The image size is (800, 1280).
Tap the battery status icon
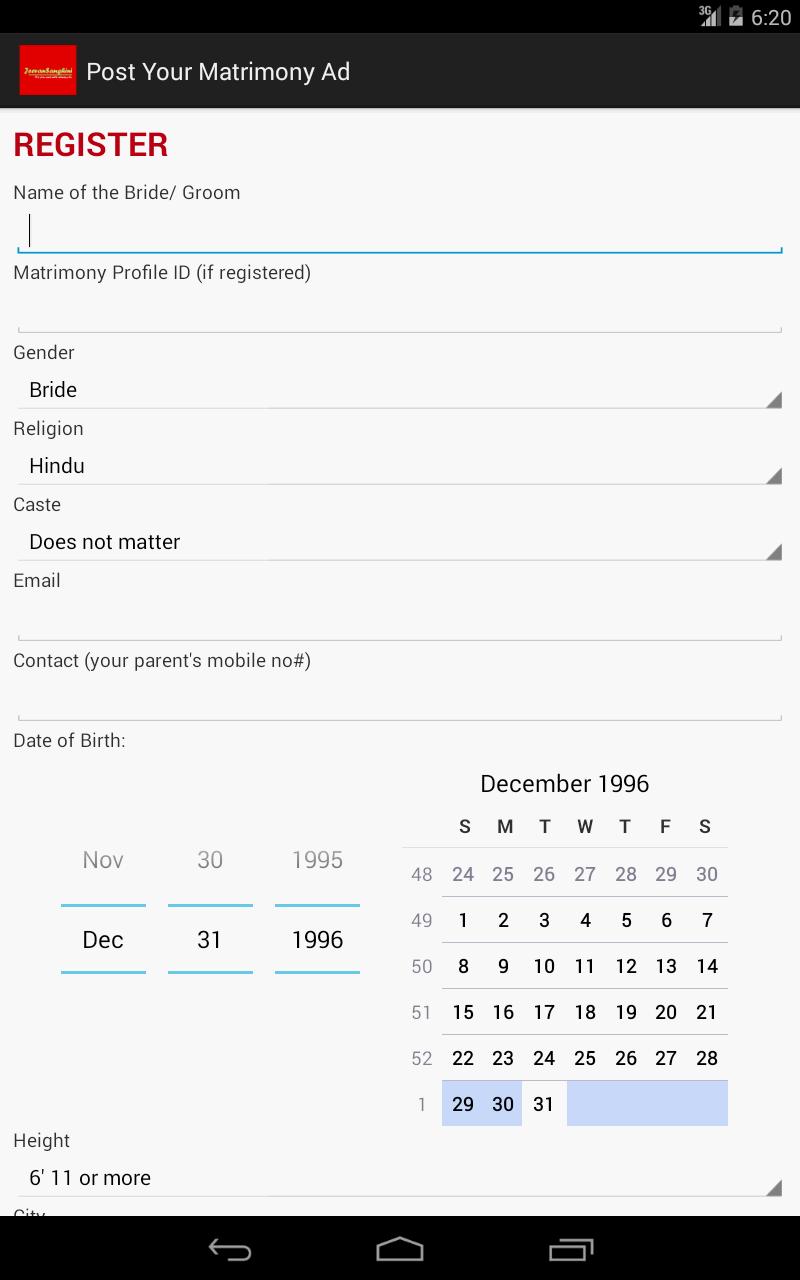point(736,16)
